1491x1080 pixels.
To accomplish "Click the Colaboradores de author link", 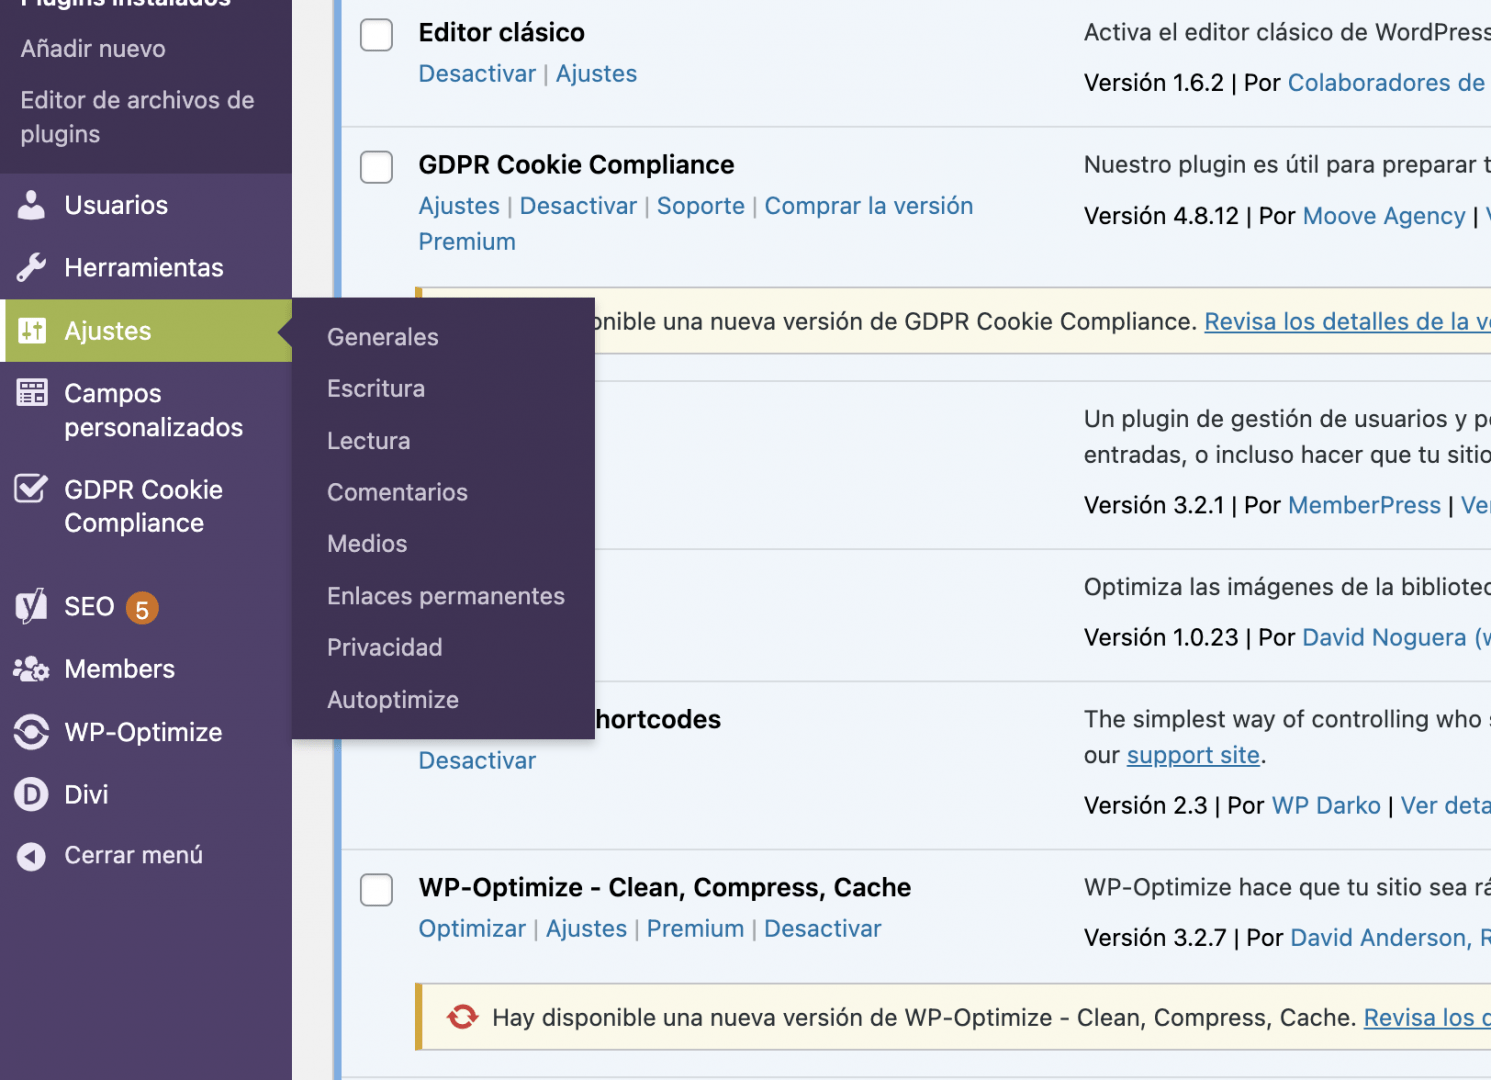I will click(1388, 83).
